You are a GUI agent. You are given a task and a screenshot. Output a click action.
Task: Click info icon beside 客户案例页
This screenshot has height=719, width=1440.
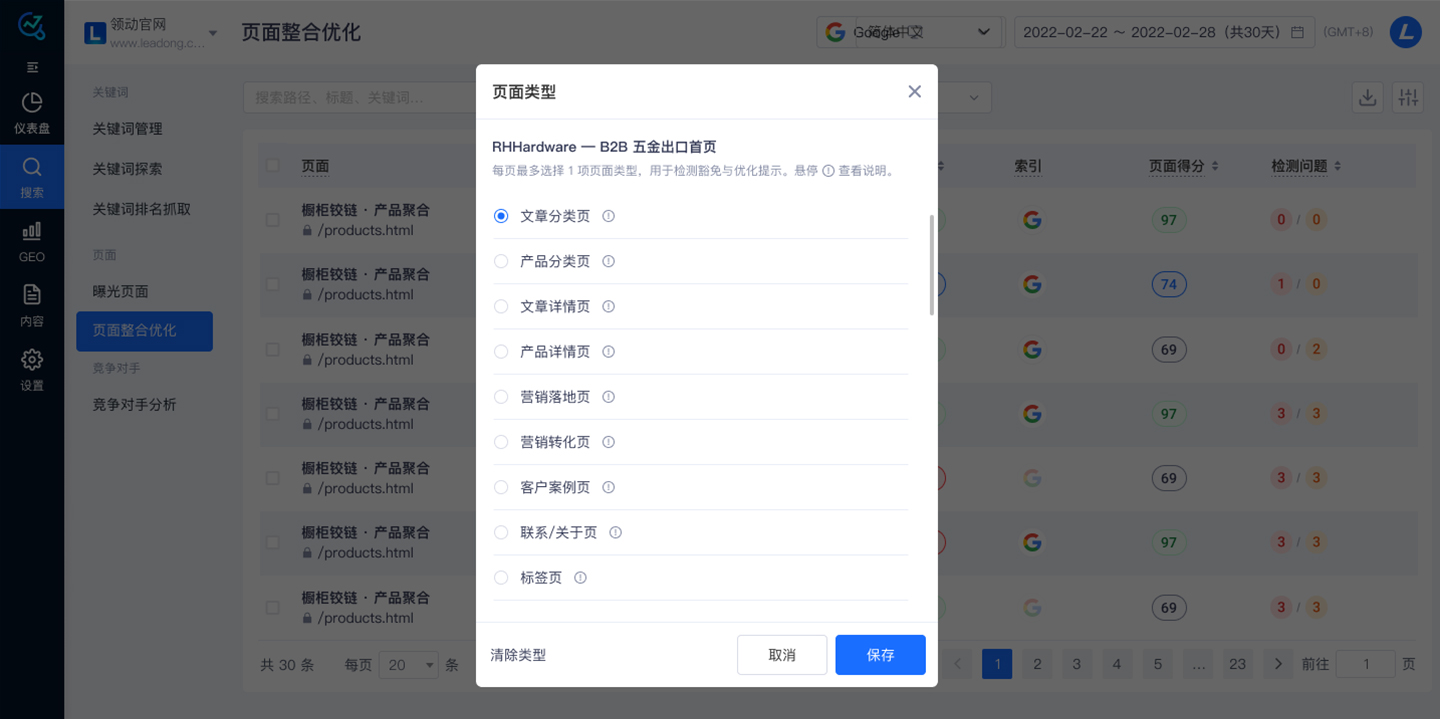(x=608, y=487)
